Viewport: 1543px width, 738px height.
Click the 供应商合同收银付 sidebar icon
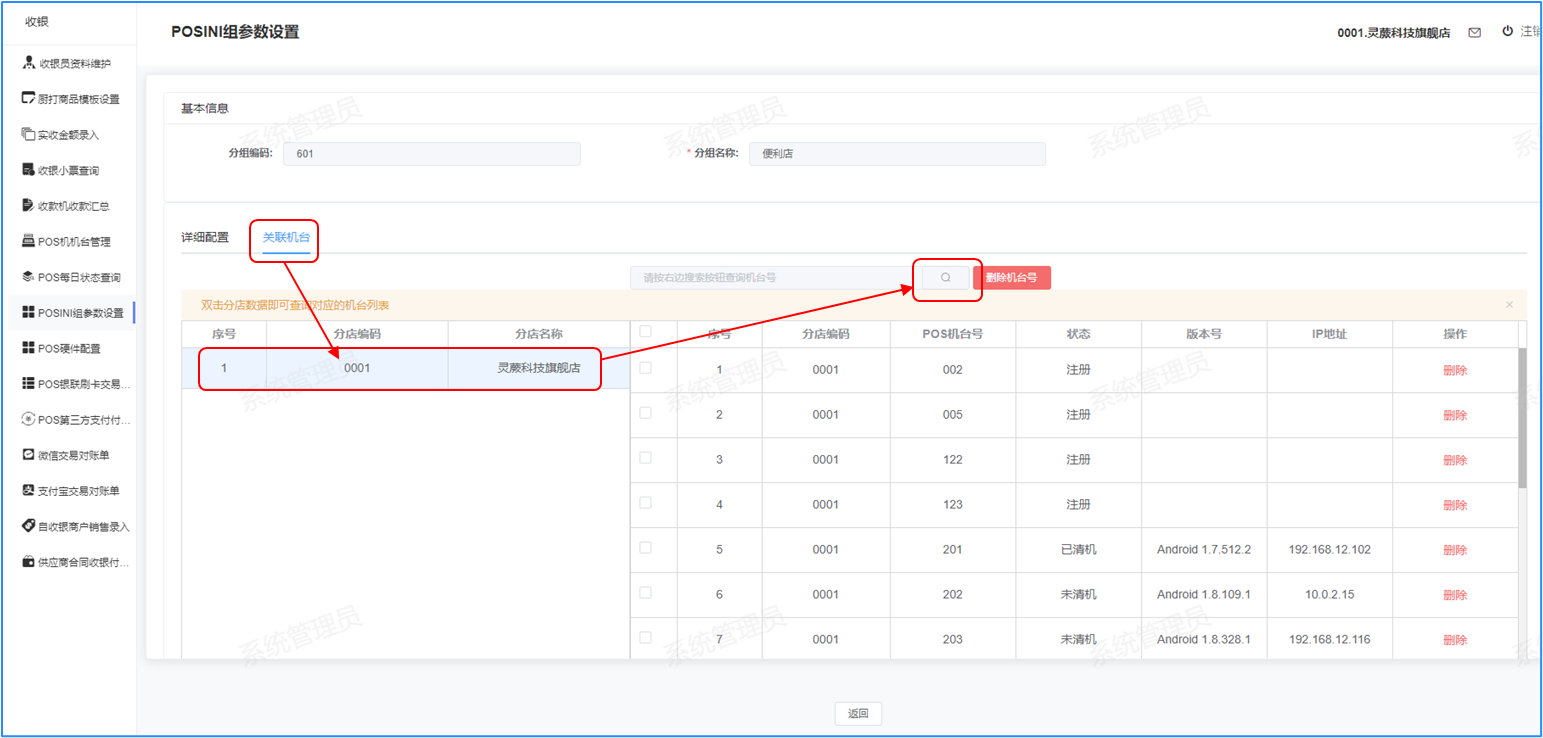[29, 561]
